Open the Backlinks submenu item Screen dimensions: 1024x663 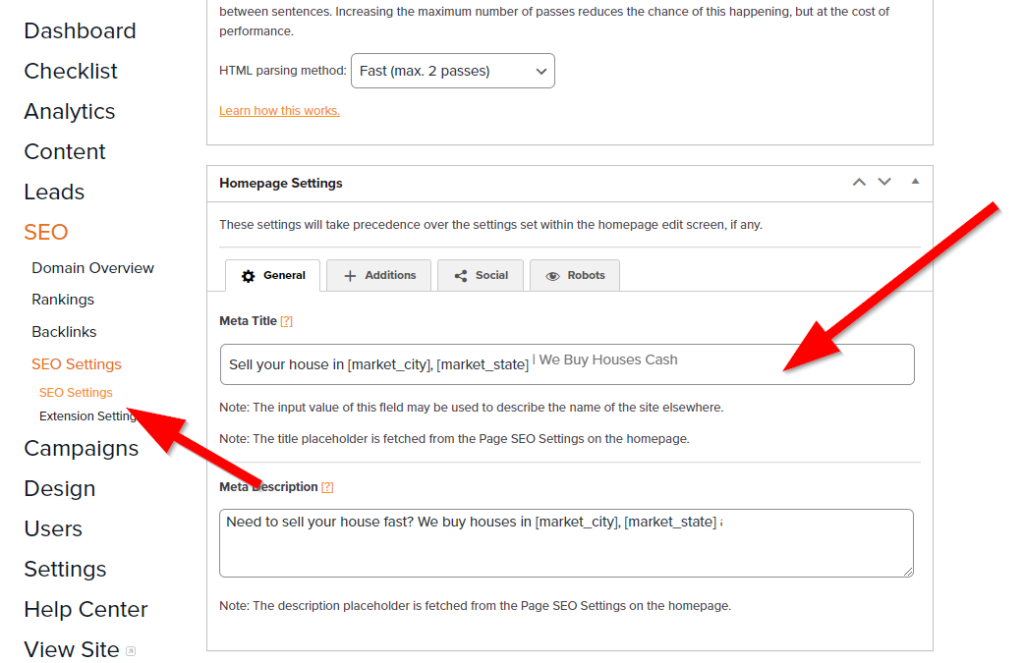64,332
